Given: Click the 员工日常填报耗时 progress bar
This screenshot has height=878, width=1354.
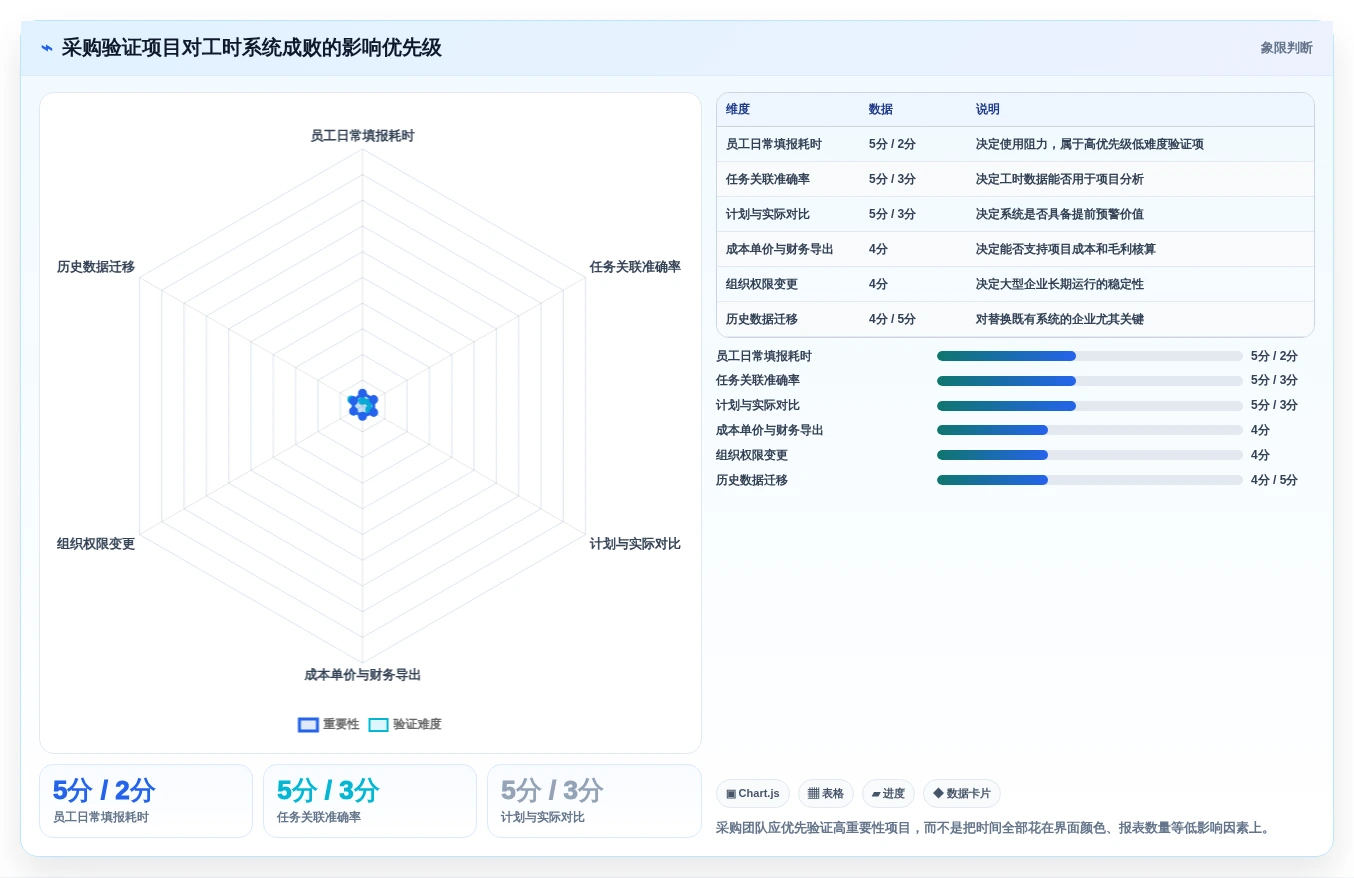Looking at the screenshot, I should [1090, 356].
